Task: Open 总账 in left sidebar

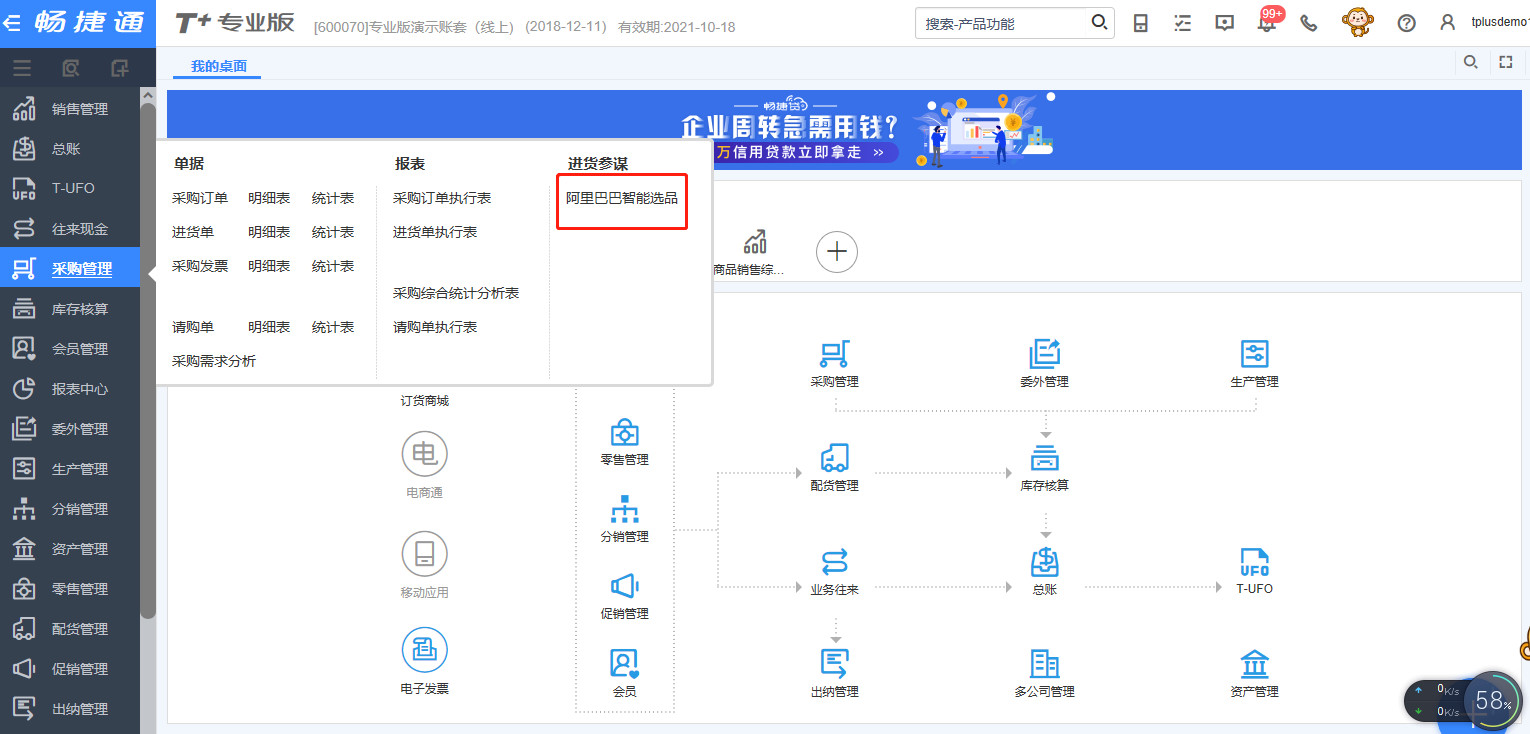Action: [x=70, y=149]
